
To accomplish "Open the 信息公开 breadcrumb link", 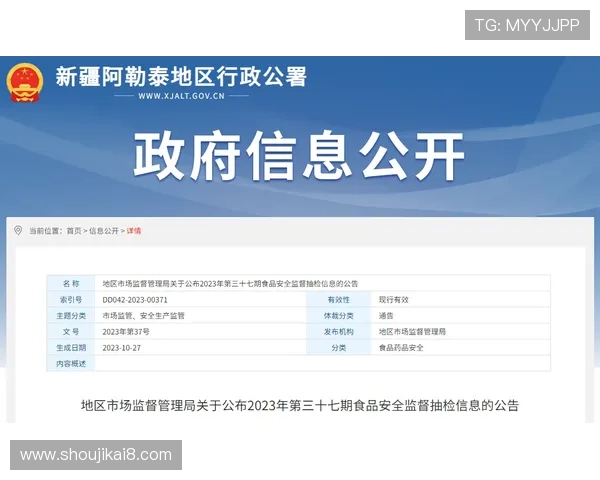I will 104,231.
